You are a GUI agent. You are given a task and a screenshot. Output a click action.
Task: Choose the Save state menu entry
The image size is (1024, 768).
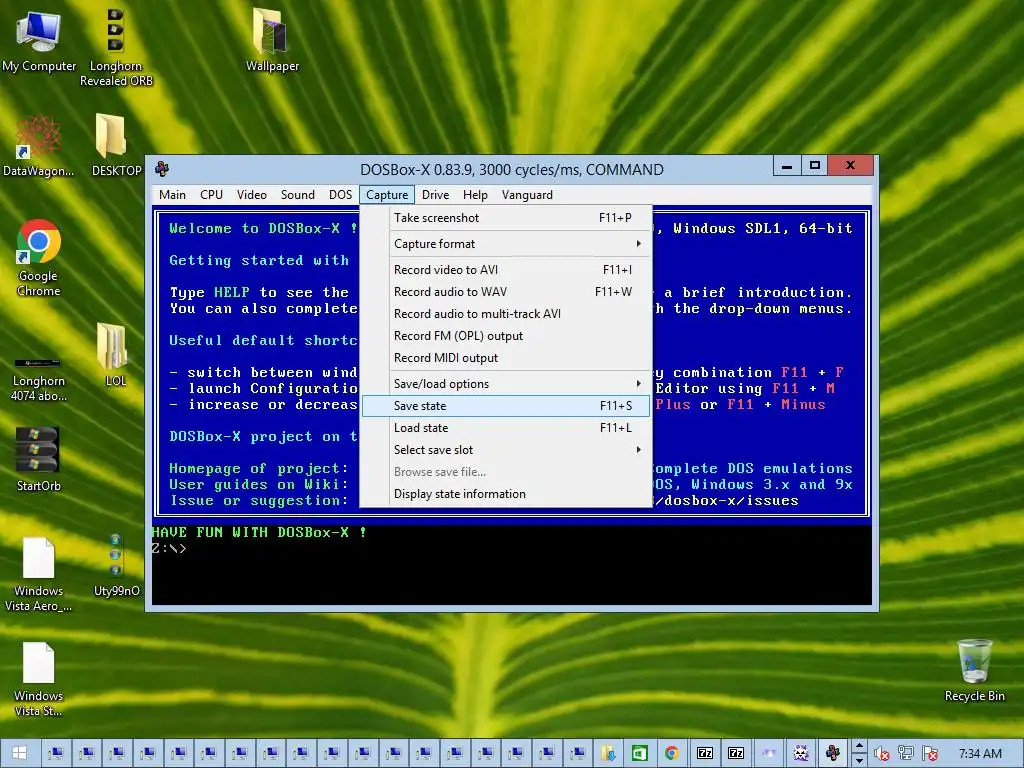[506, 406]
